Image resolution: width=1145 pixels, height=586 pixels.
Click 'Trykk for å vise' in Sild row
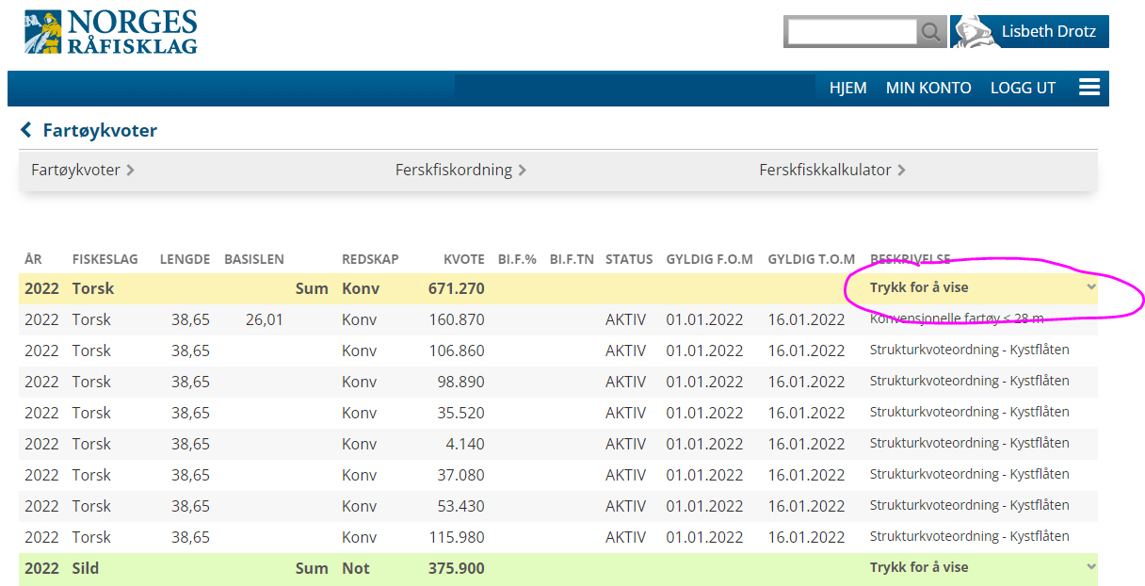click(x=918, y=568)
